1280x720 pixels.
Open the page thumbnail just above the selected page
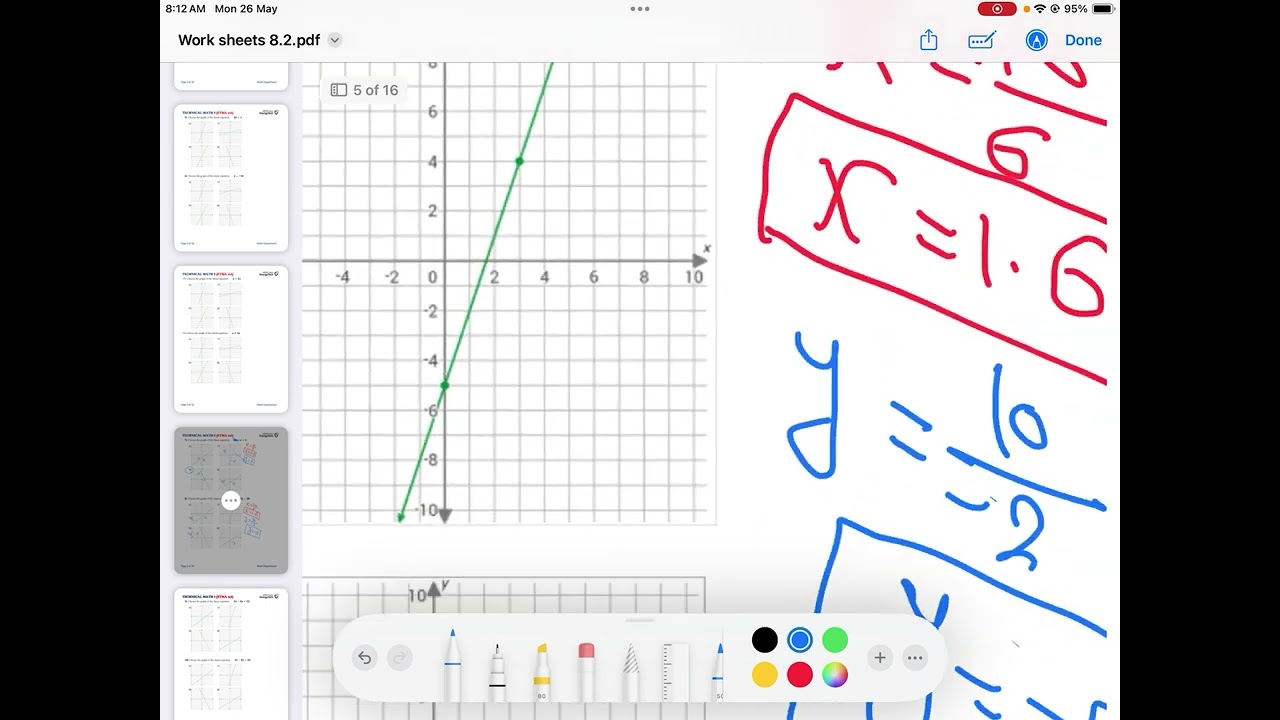coord(231,339)
